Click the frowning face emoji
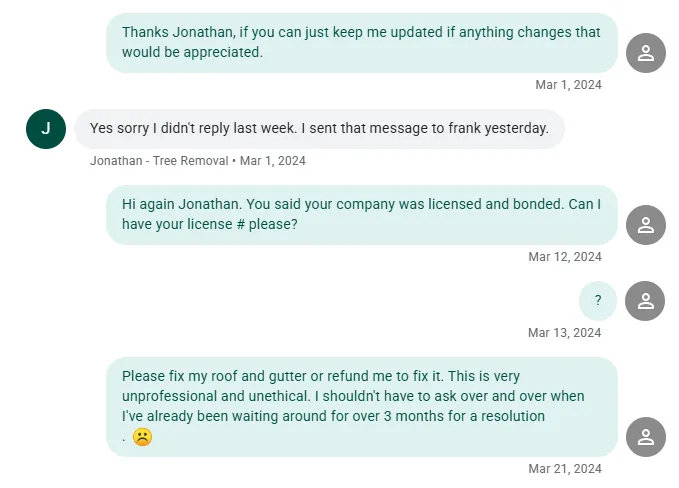Image resolution: width=679 pixels, height=488 pixels. pos(142,437)
